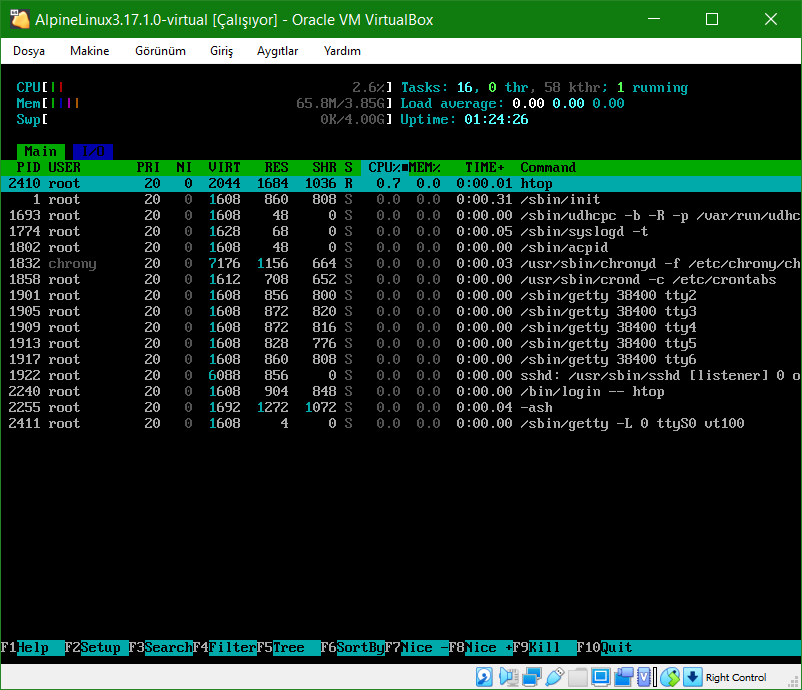This screenshot has width=802, height=690.
Task: Select the chronyd process row
Action: 401,263
